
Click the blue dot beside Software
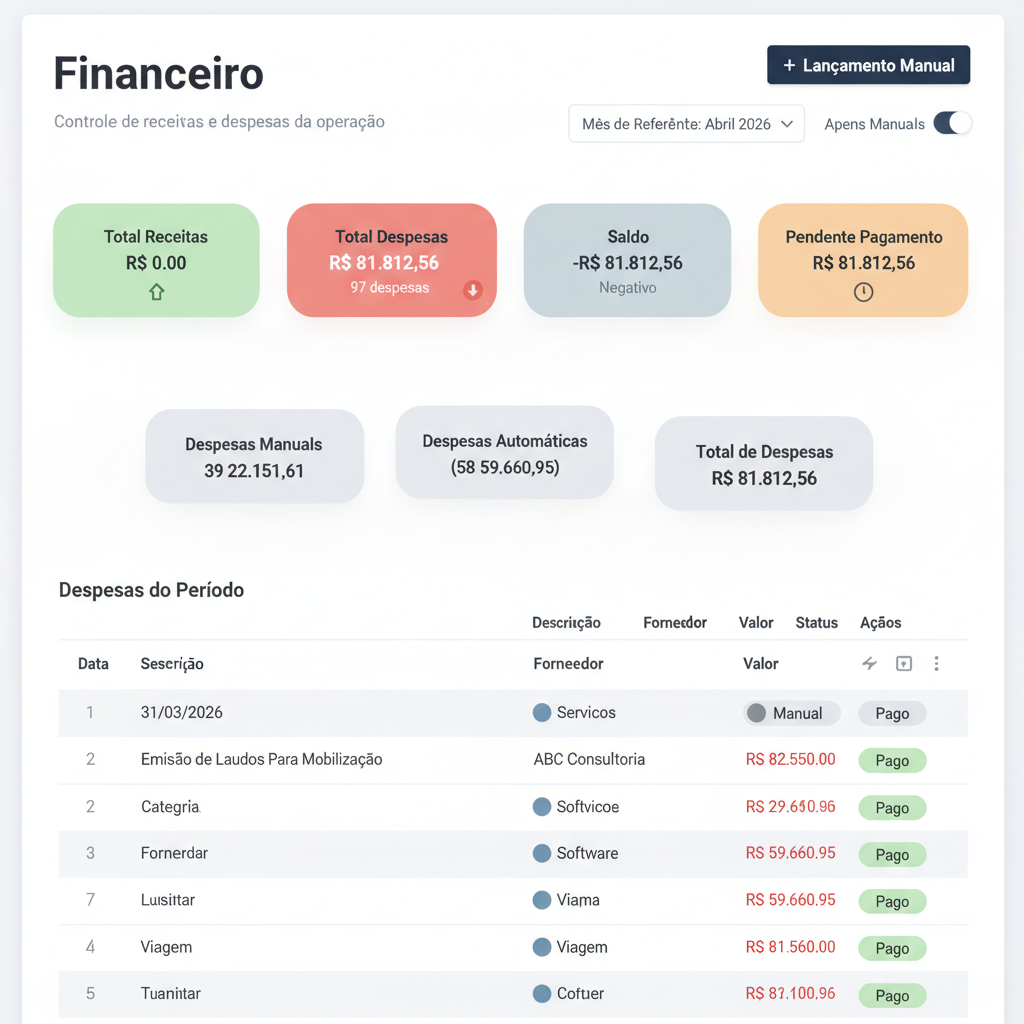tap(542, 853)
